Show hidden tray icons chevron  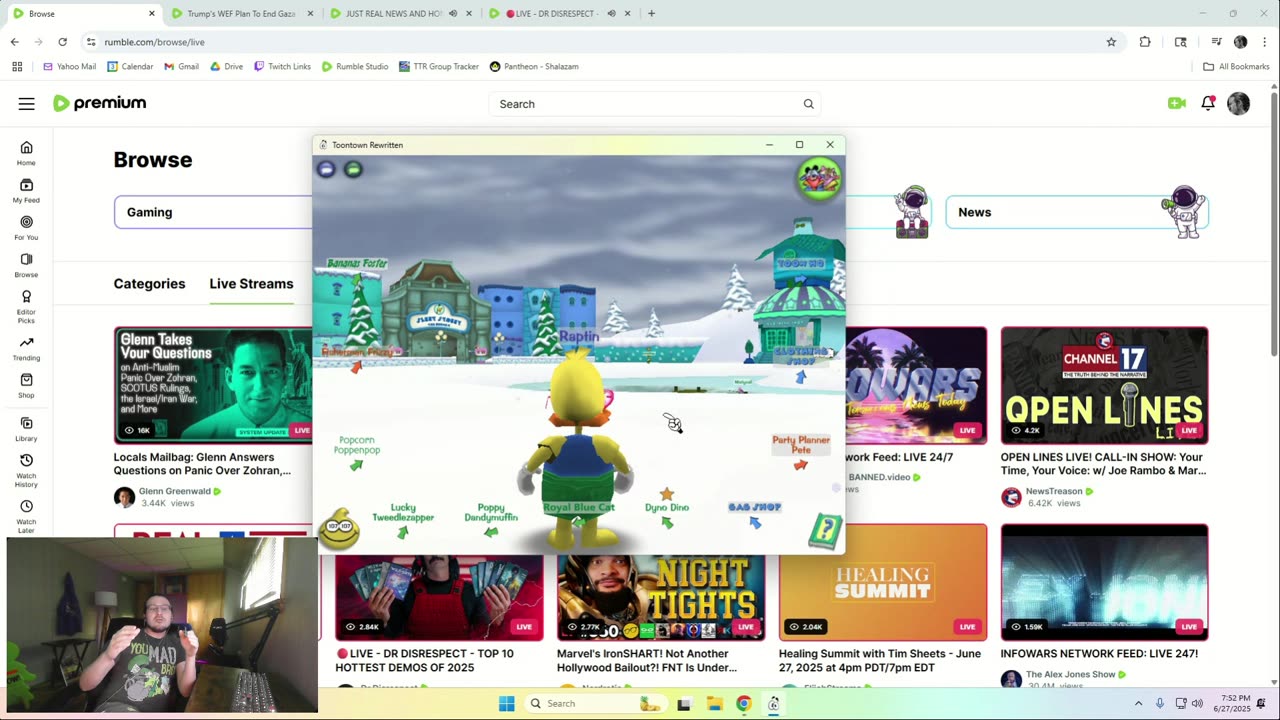pos(1138,704)
